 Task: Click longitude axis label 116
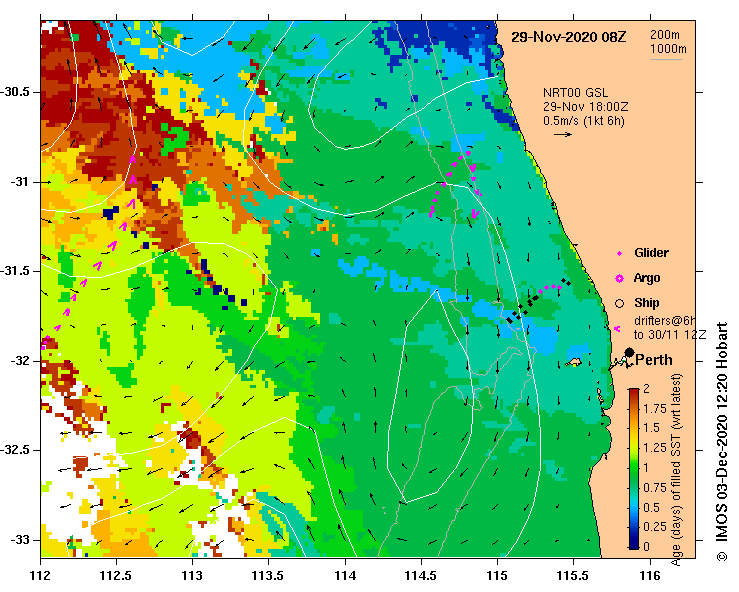click(x=650, y=576)
